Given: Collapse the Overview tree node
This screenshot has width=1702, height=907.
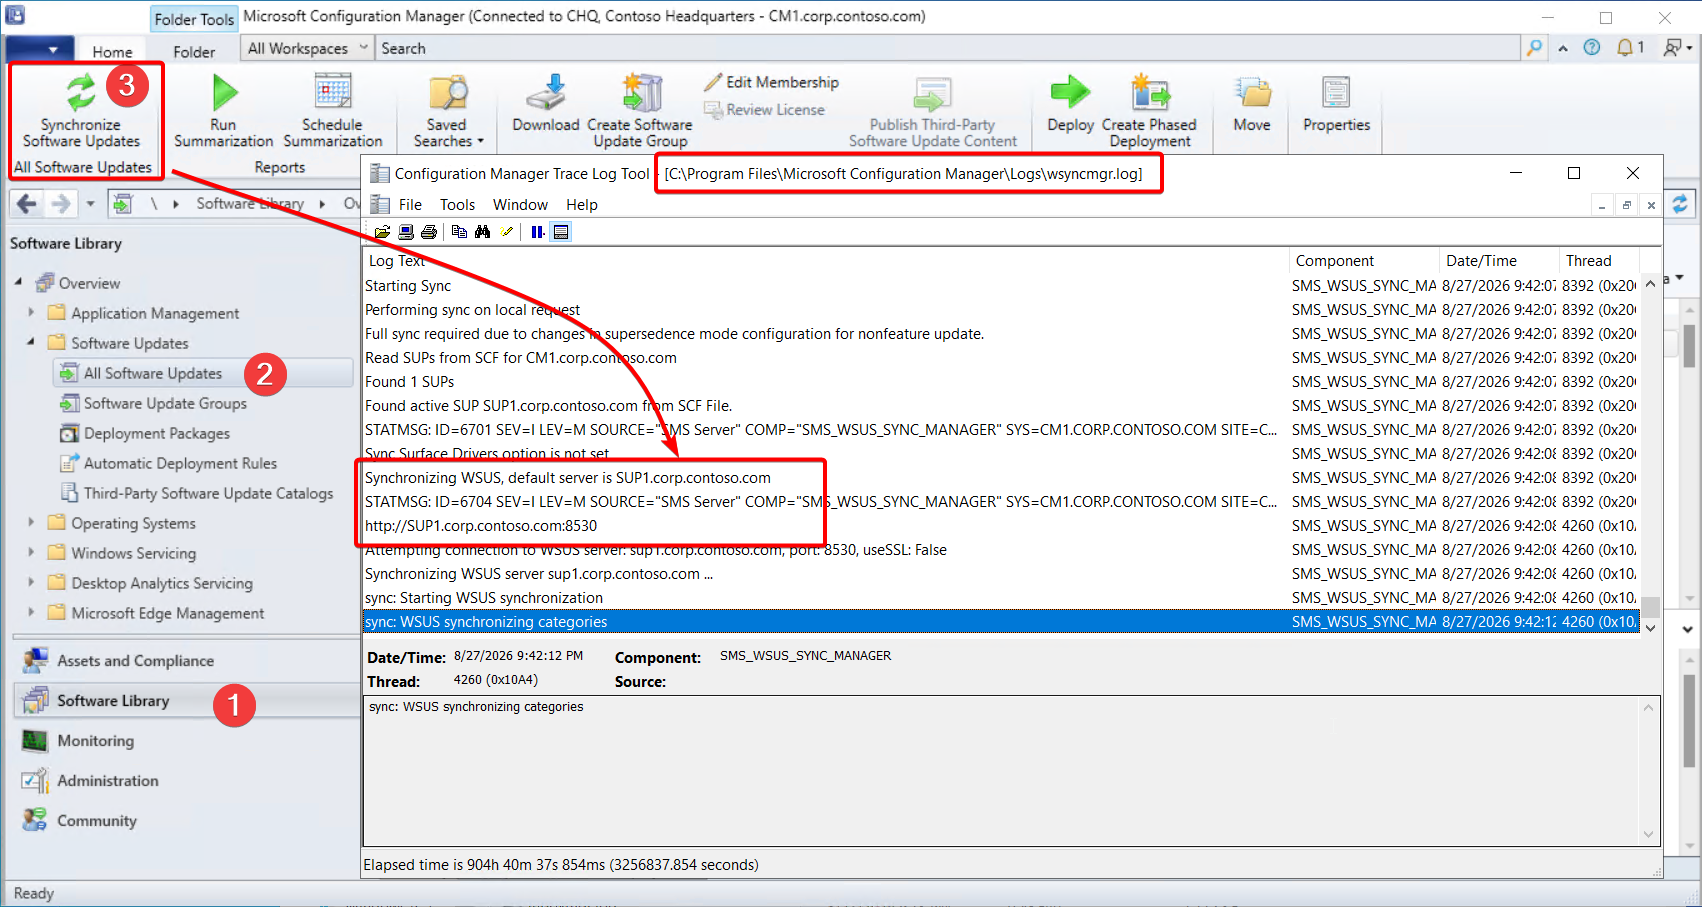Looking at the screenshot, I should [x=18, y=283].
